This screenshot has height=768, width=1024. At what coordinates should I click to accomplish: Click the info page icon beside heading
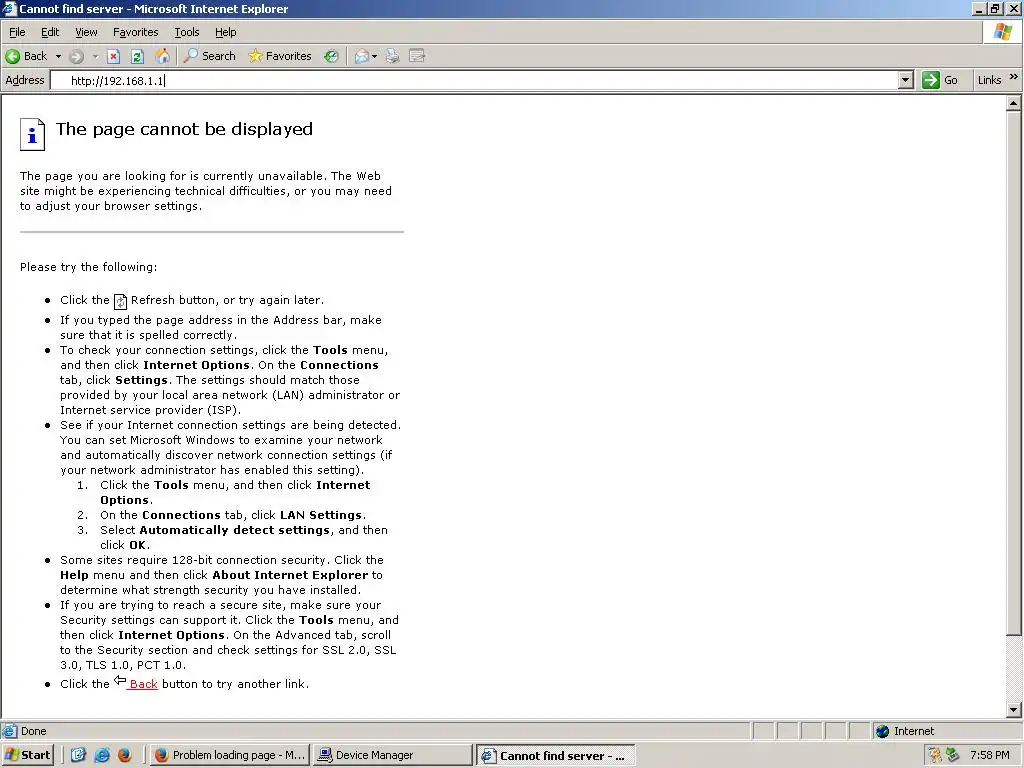(x=32, y=135)
